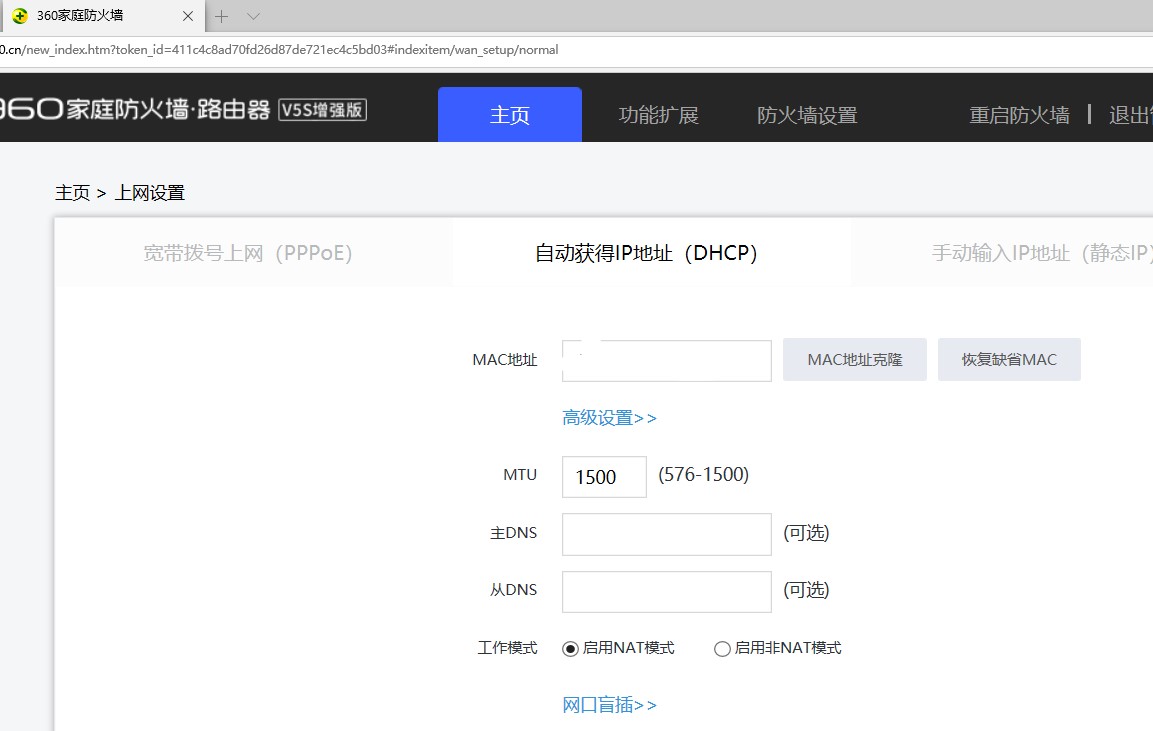The image size is (1153, 731).
Task: Click the browser address bar URL
Action: tap(279, 50)
